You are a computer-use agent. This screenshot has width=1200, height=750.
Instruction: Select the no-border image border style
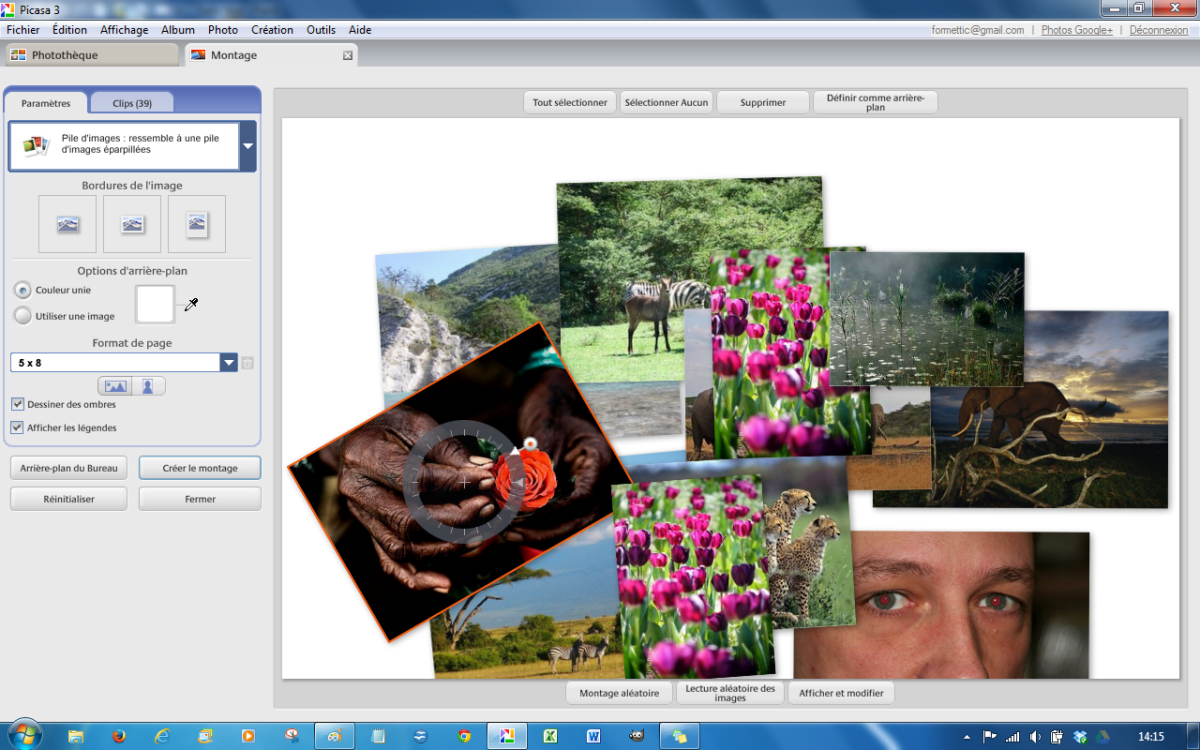coord(67,224)
